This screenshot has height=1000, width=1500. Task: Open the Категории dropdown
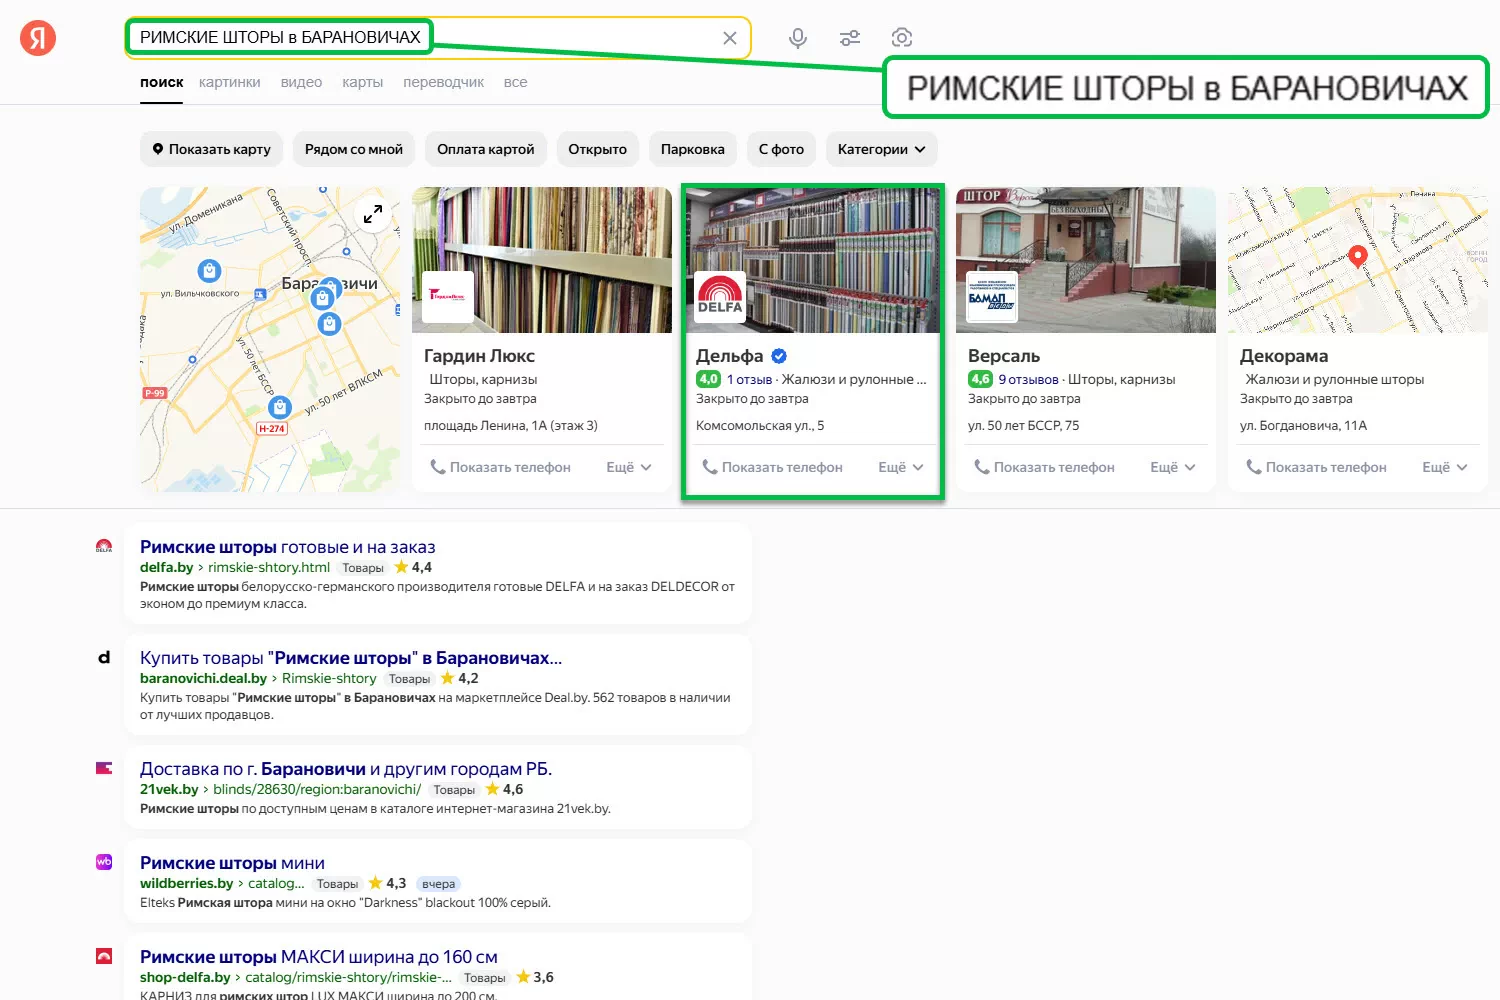coord(881,149)
